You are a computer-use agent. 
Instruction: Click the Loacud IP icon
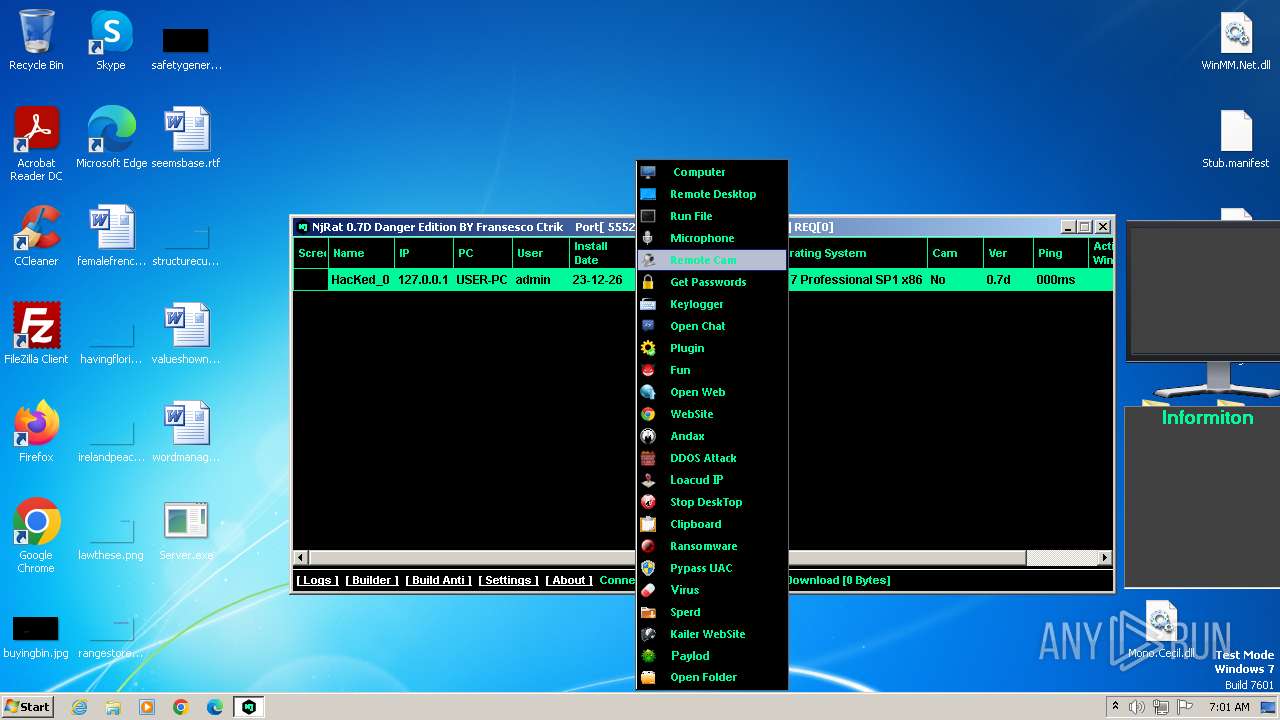648,480
